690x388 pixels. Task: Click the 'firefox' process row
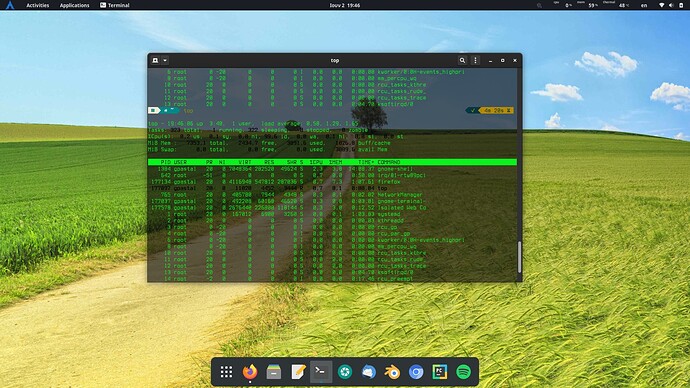(x=332, y=182)
